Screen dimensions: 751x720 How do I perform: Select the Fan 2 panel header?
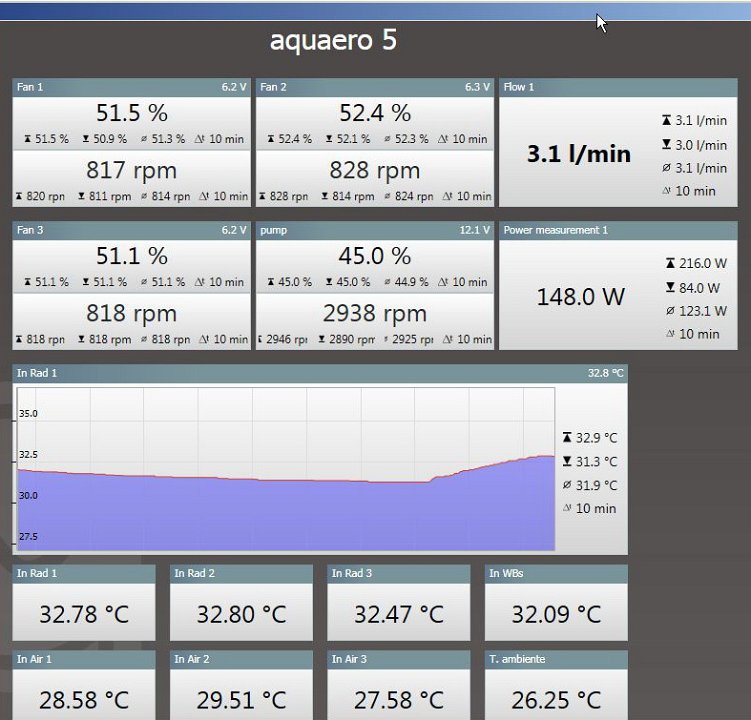click(375, 87)
